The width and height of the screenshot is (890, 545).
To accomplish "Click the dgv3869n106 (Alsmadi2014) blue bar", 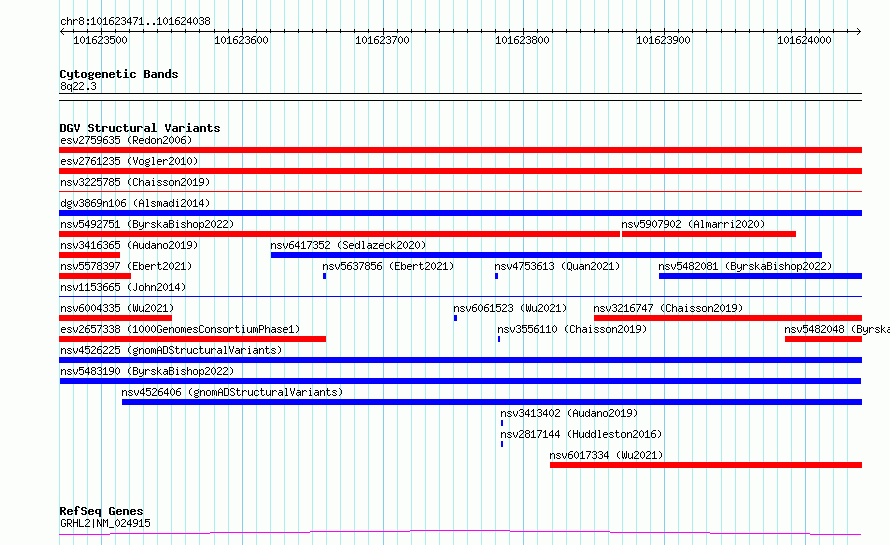I will (x=460, y=213).
